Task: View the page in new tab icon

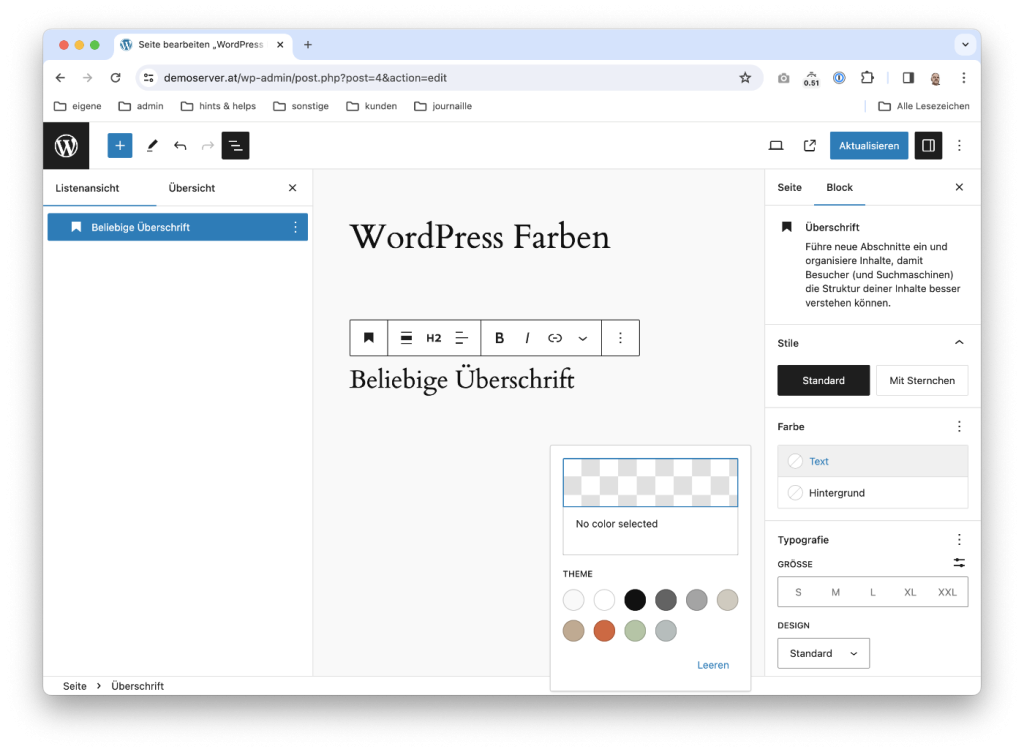Action: (810, 146)
